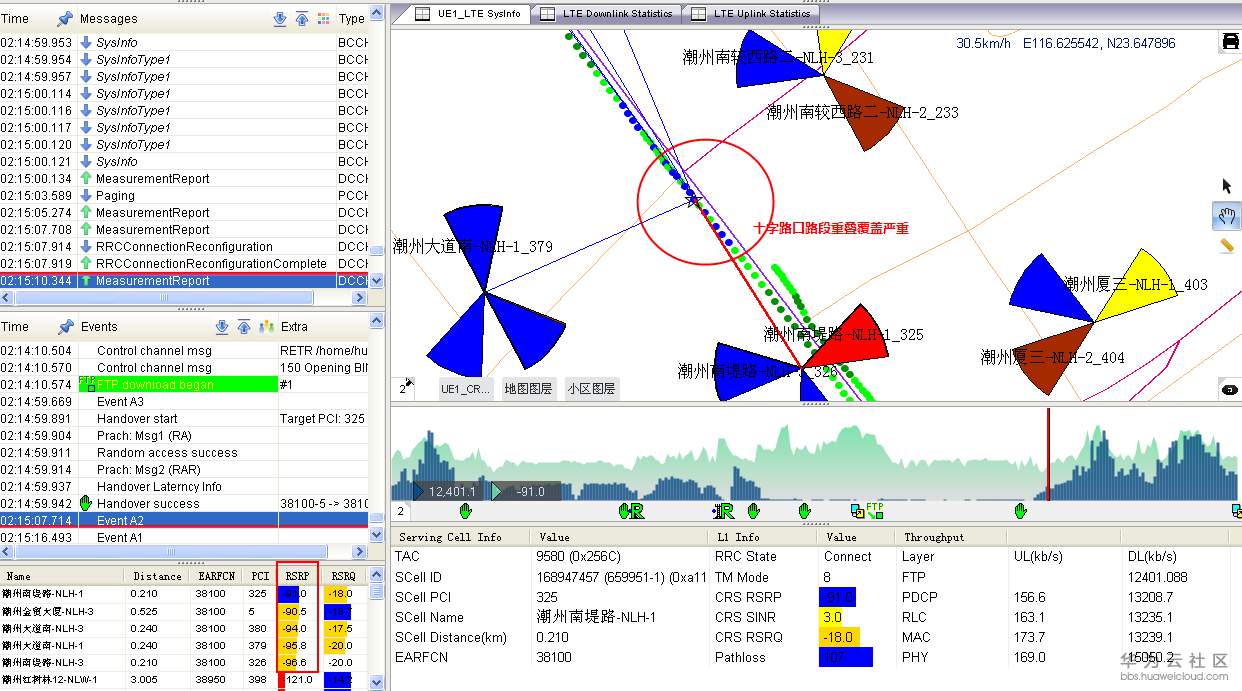1242x691 pixels.
Task: Click the scroll-to-top up arrow icon in Messages header
Action: coord(302,18)
